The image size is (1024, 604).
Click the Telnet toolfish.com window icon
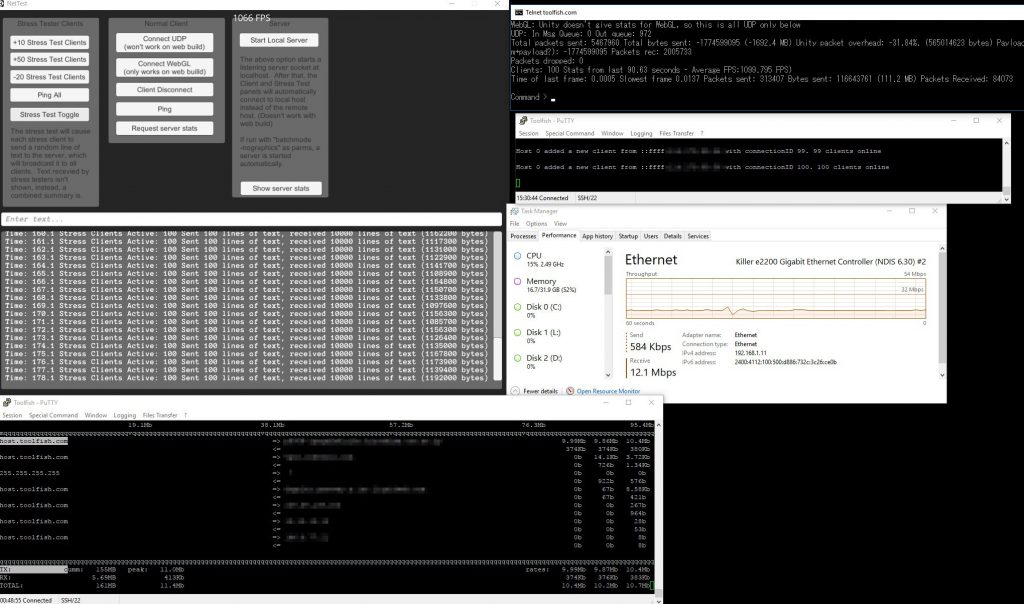pos(519,12)
